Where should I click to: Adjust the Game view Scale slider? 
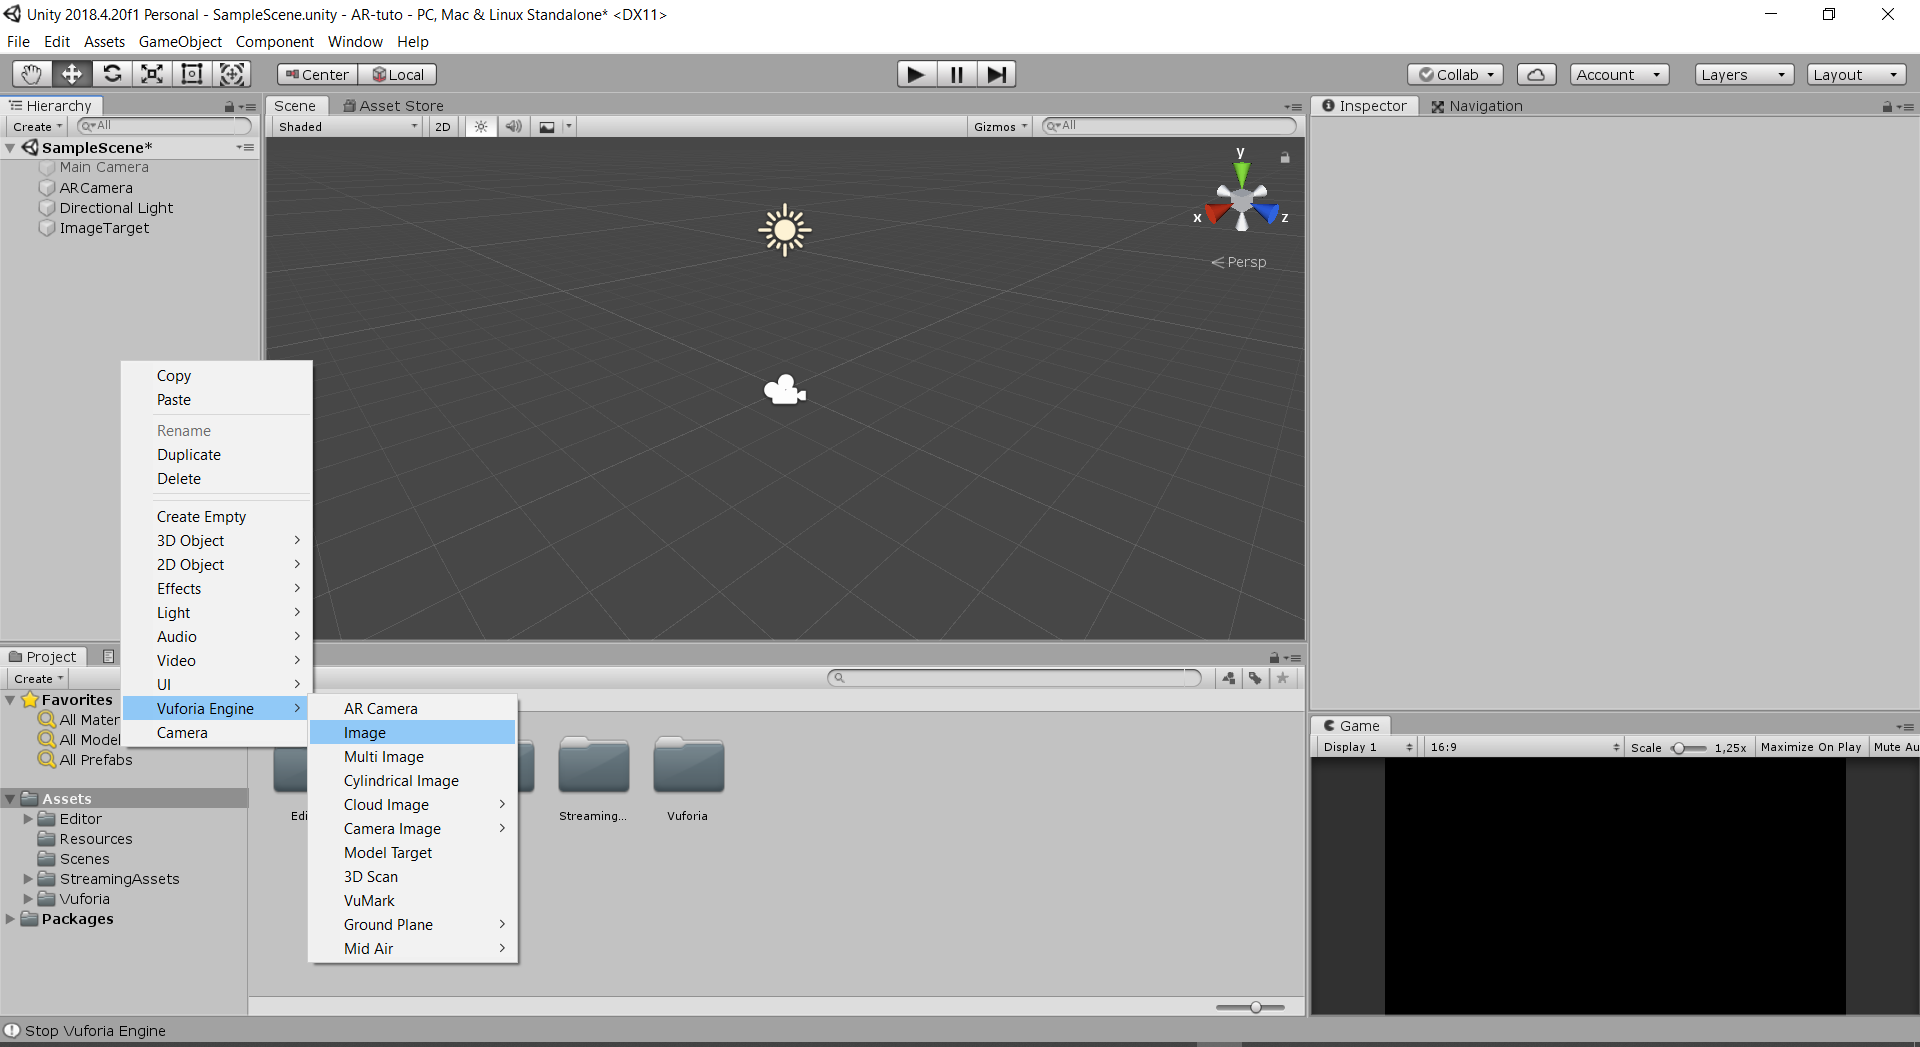(1688, 748)
